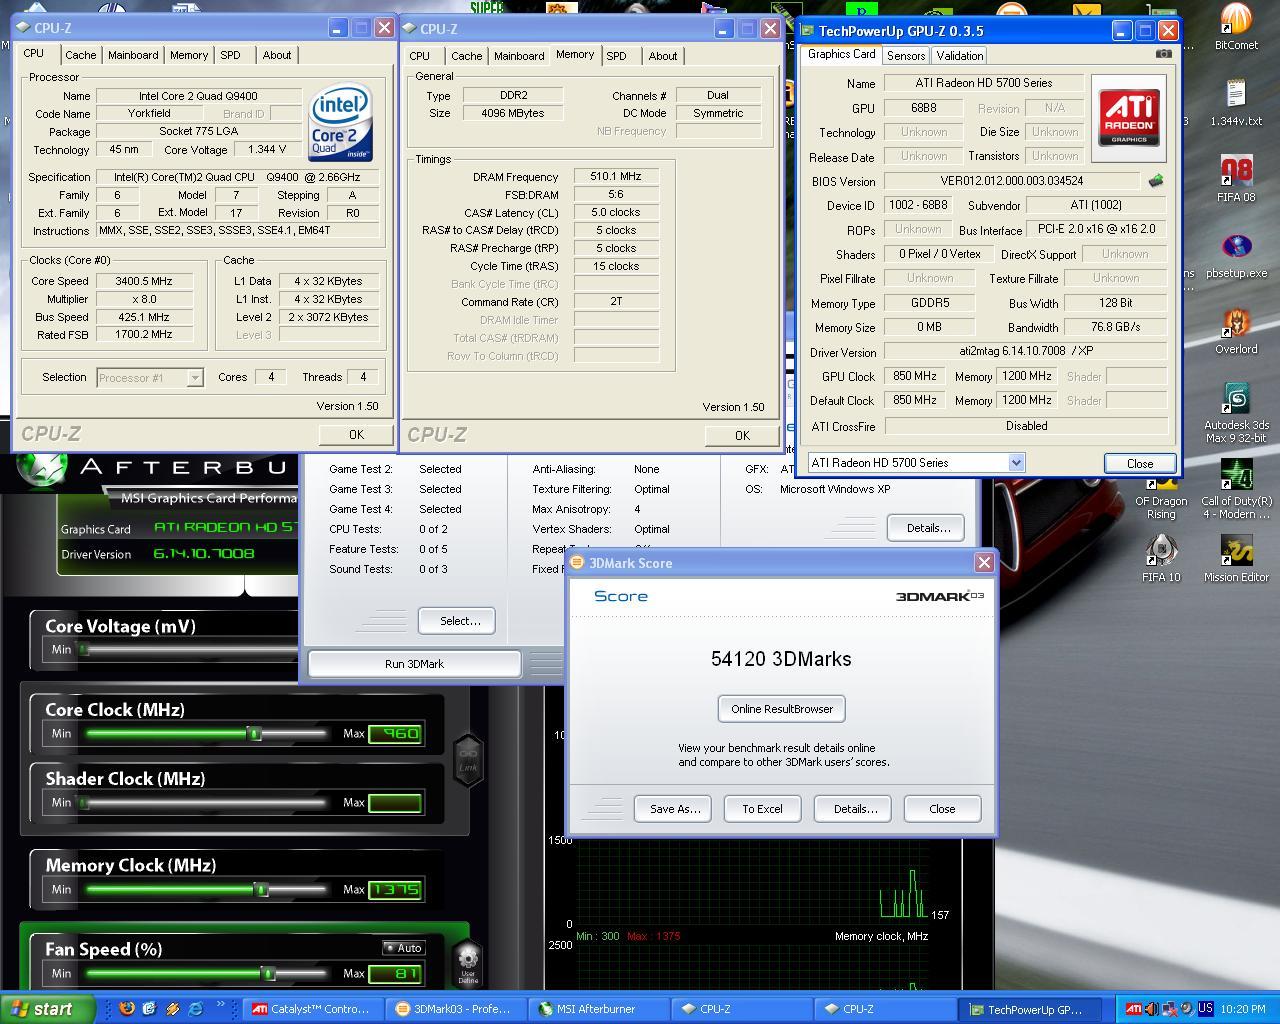Click the DRAM Frequency 510.1 MHz value
Screen dimensions: 1280x1024
click(616, 176)
